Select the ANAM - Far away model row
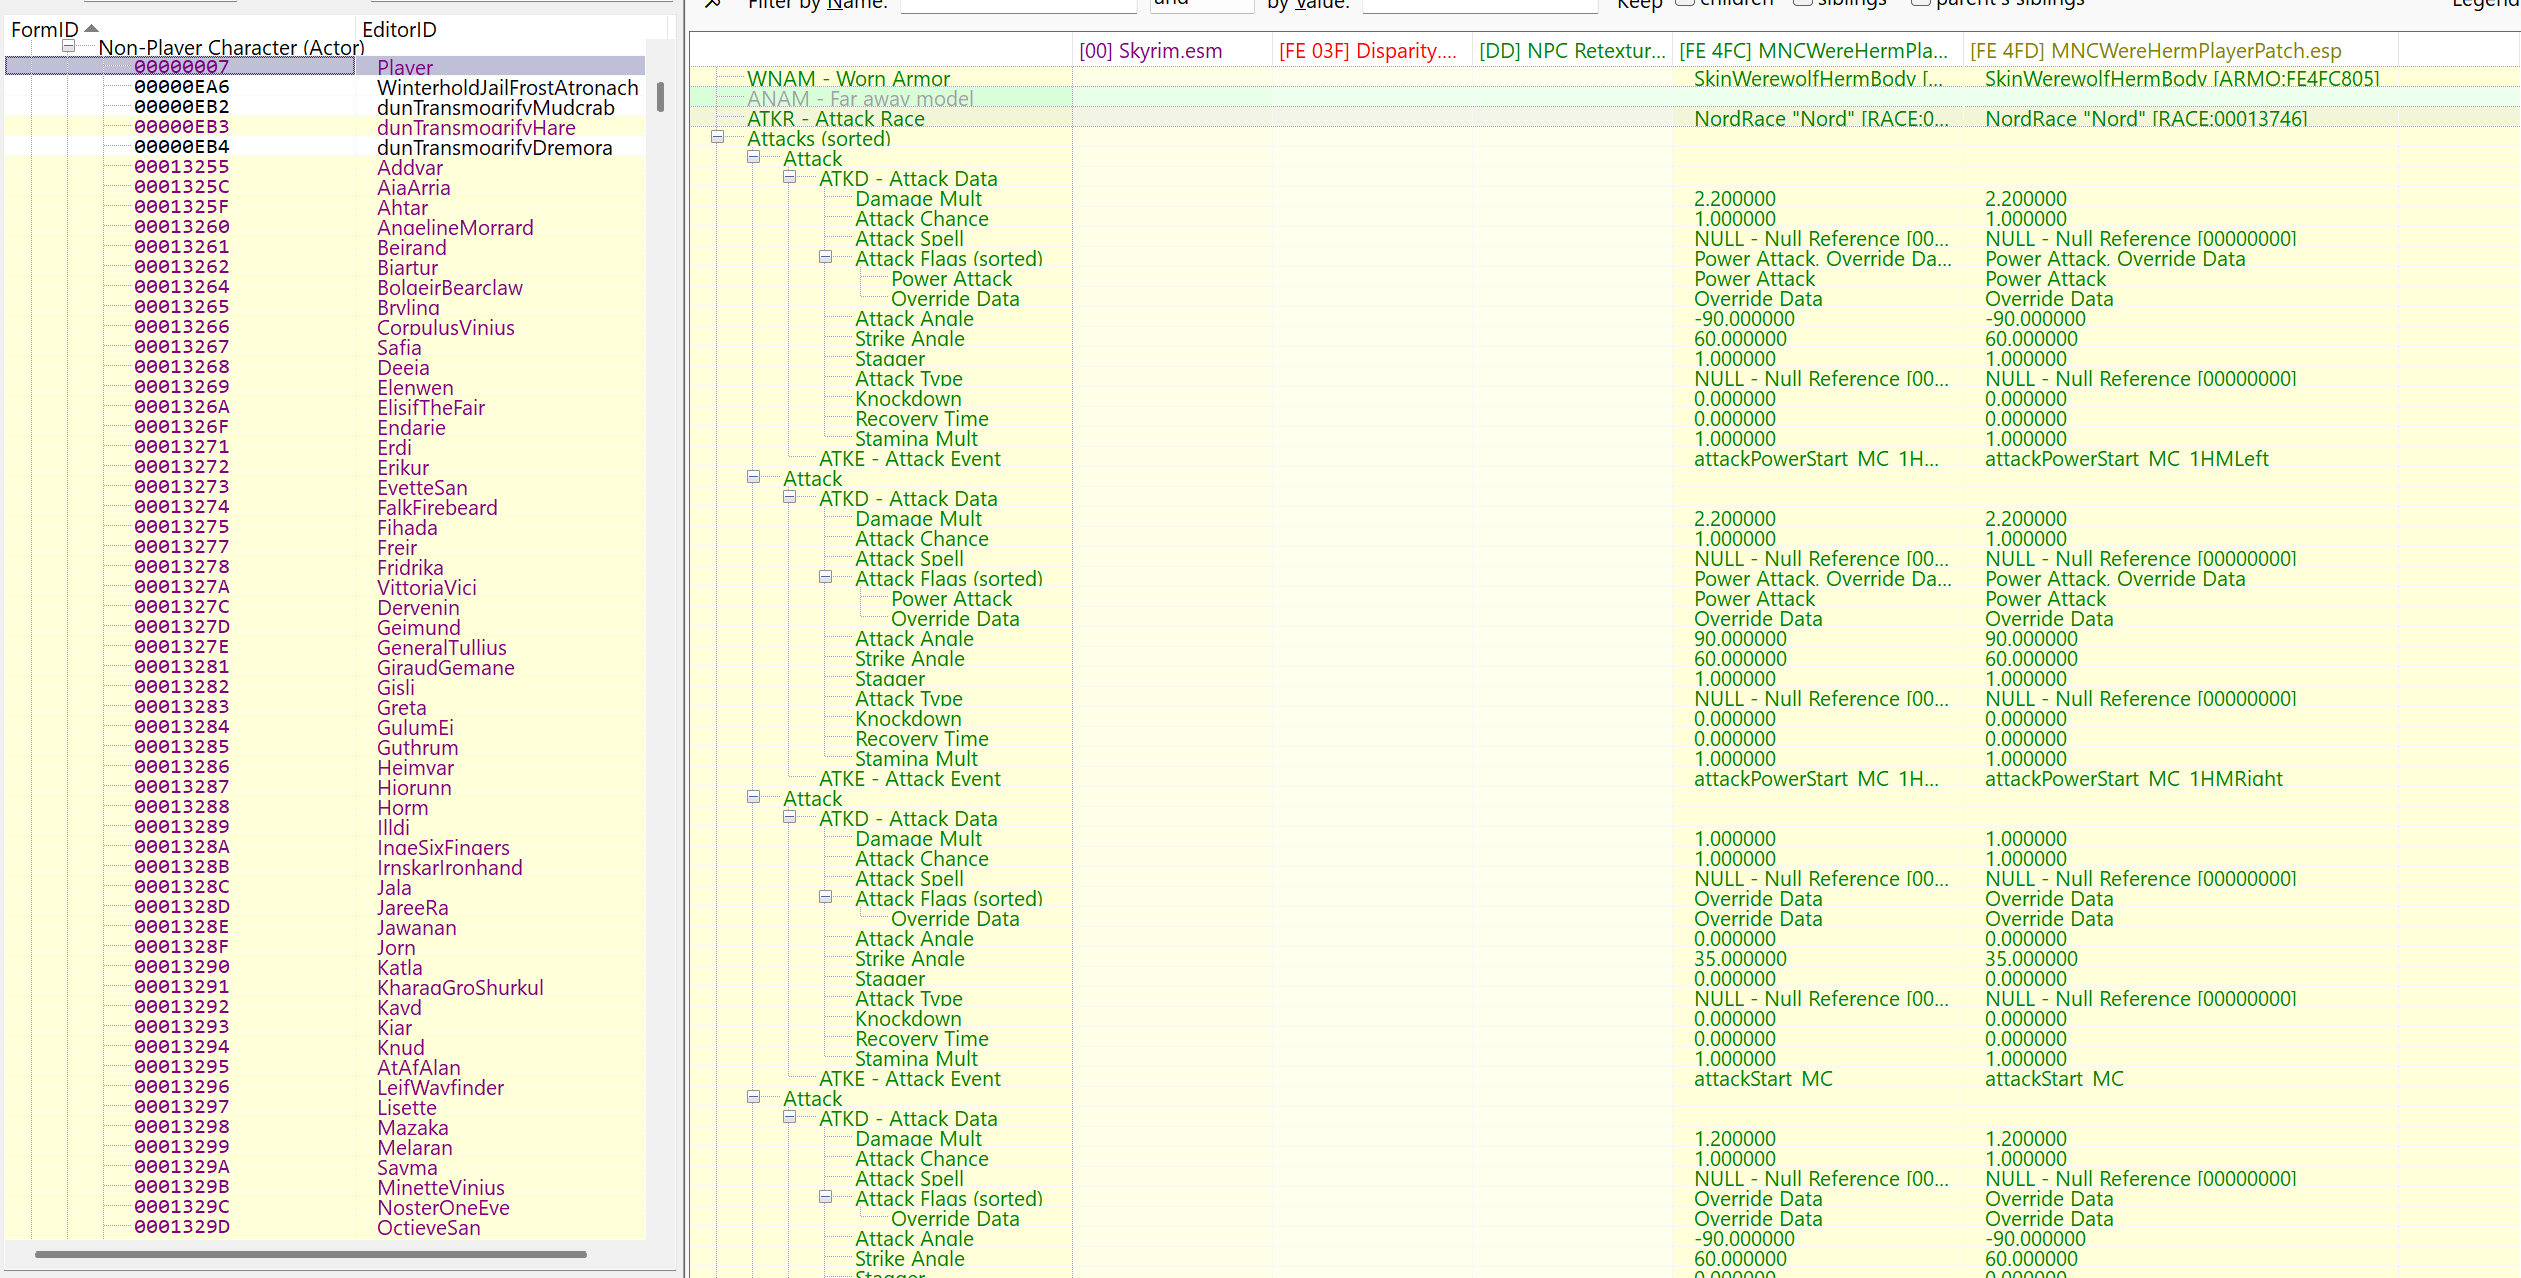Screen dimensions: 2521x1278 [860, 98]
